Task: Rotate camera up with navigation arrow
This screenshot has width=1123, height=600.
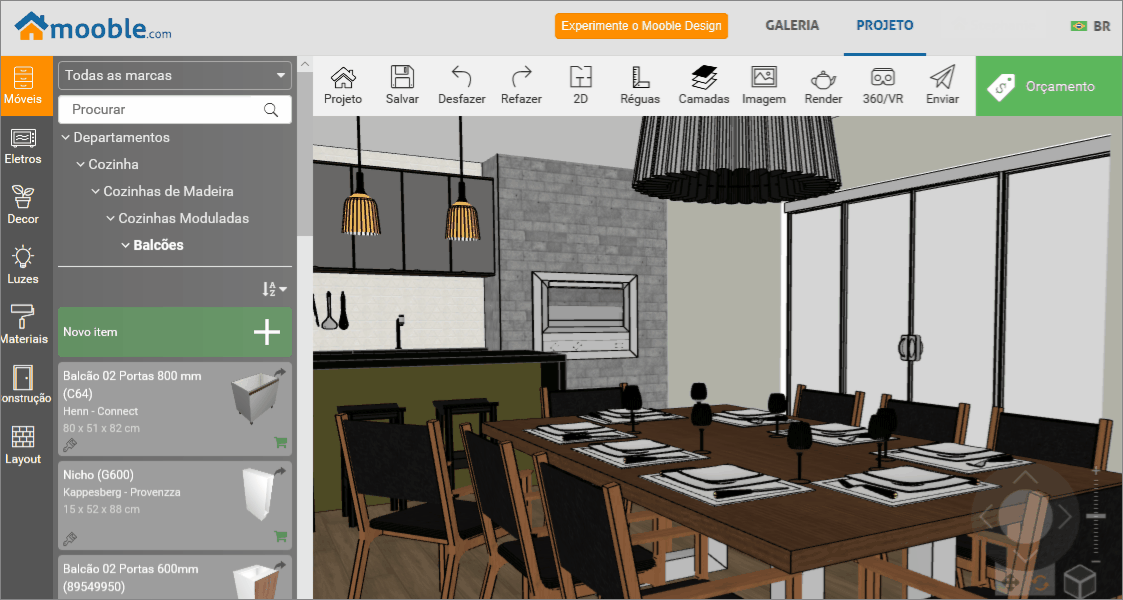Action: [x=1026, y=478]
